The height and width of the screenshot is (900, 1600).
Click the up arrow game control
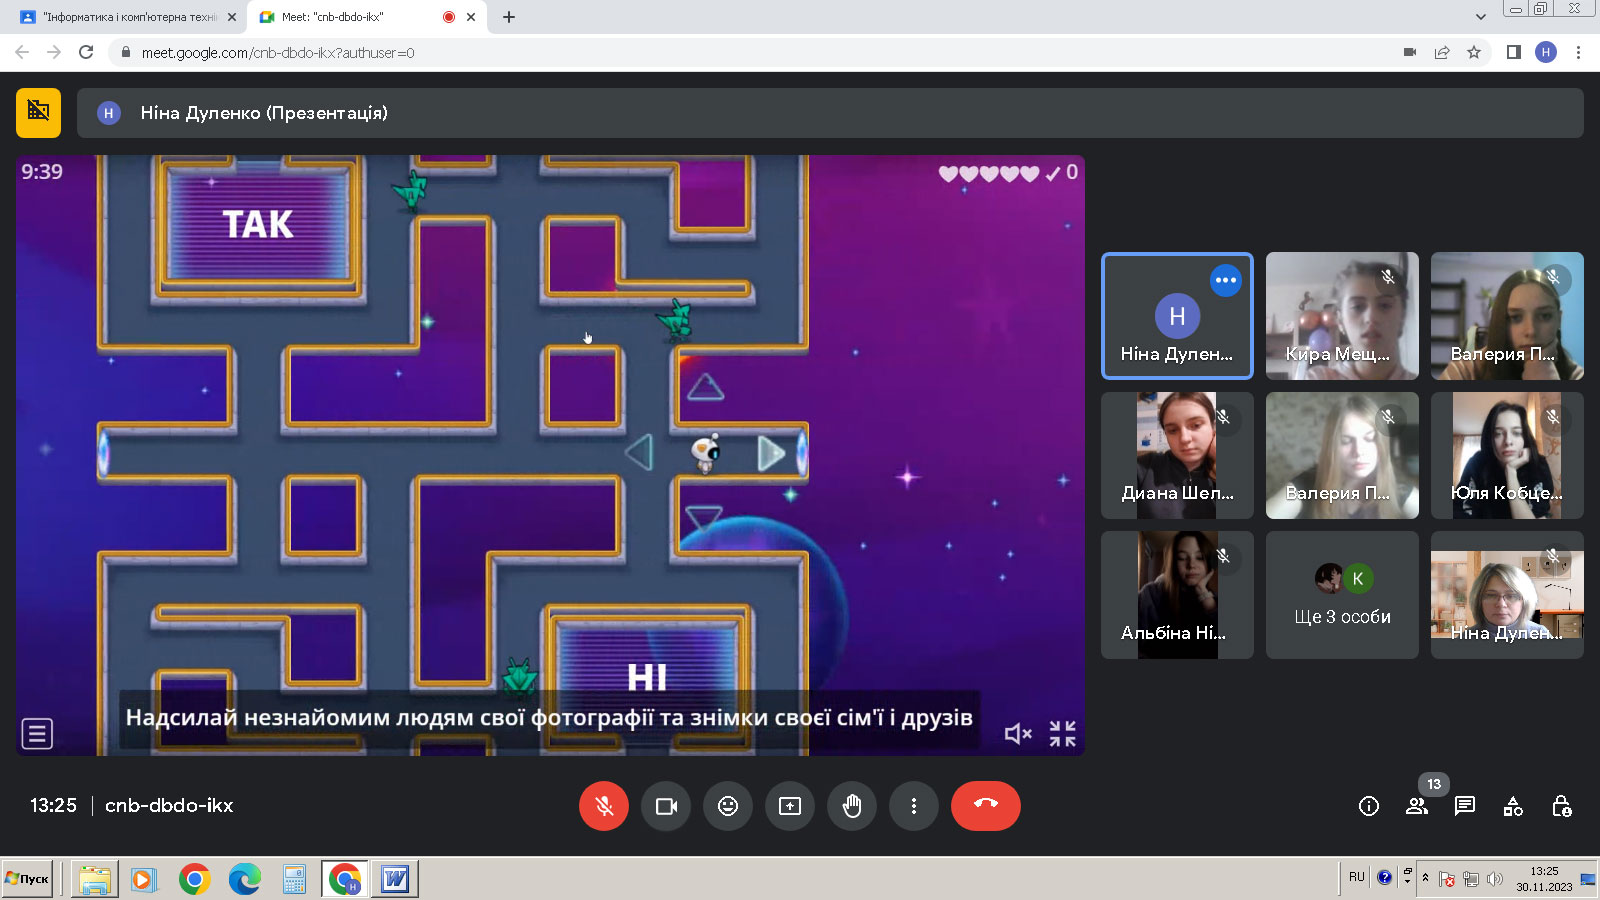(705, 387)
